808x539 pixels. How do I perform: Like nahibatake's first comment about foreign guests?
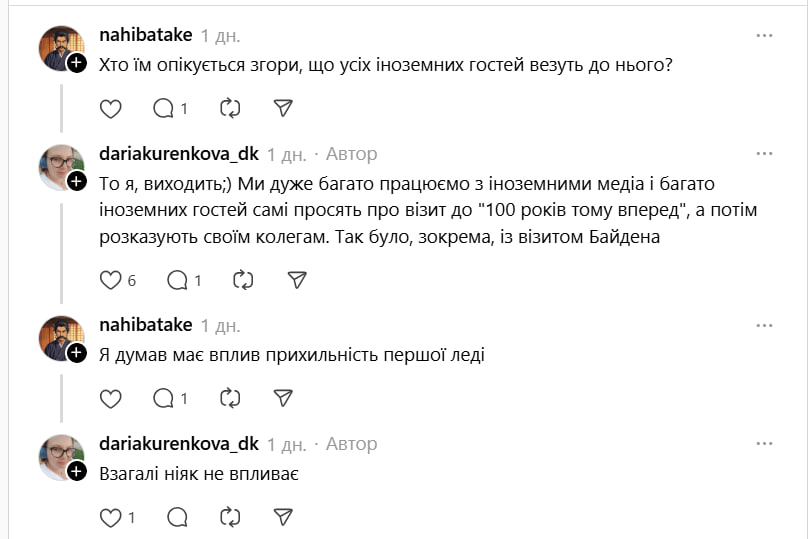pos(111,108)
